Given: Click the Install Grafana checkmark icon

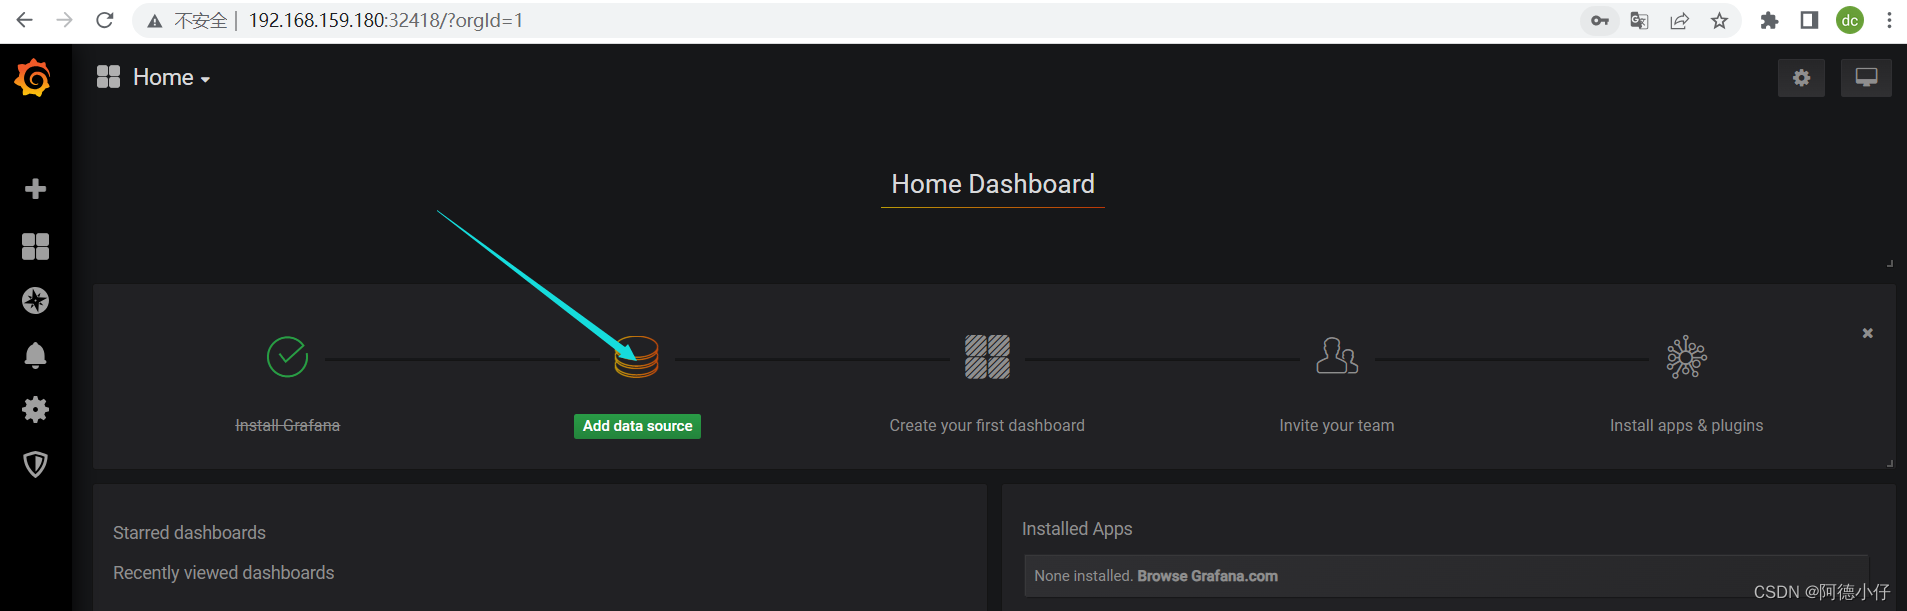Looking at the screenshot, I should 287,357.
